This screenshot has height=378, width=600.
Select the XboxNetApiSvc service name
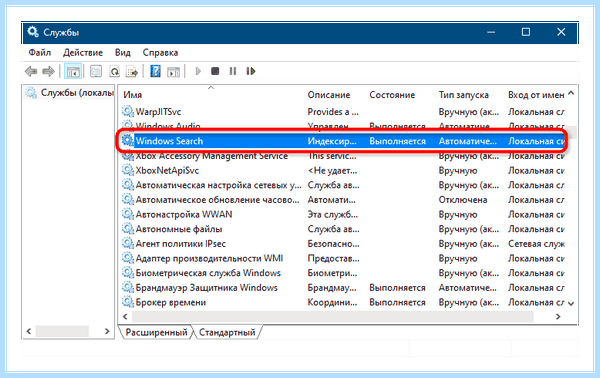tap(167, 170)
